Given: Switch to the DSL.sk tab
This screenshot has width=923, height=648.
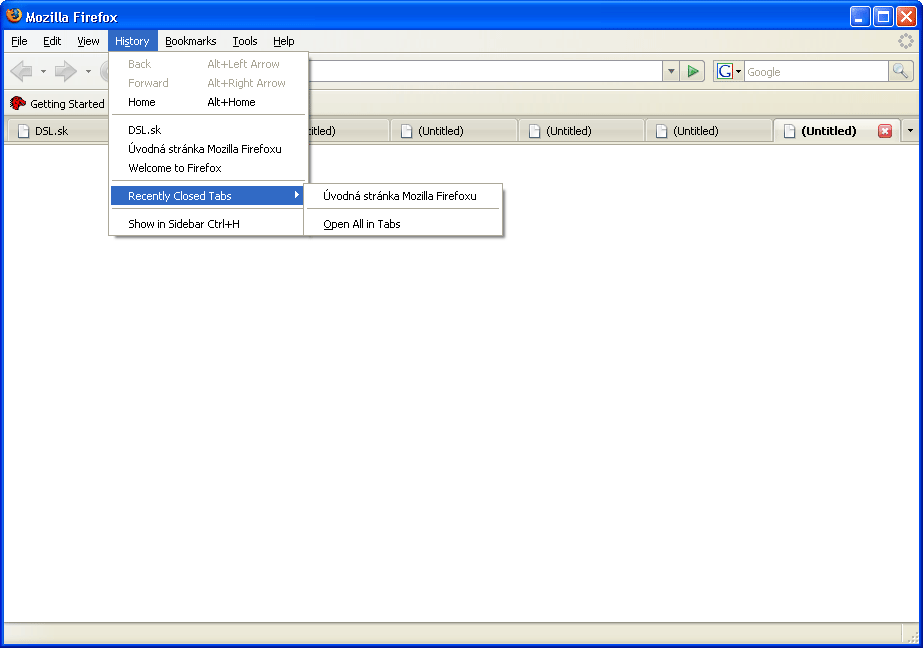Looking at the screenshot, I should pyautogui.click(x=57, y=131).
